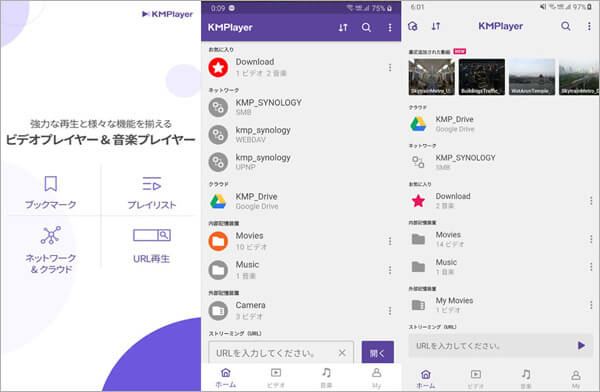Viewport: 600px width, 392px height.
Task: Open options for Camera folder
Action: [390, 310]
